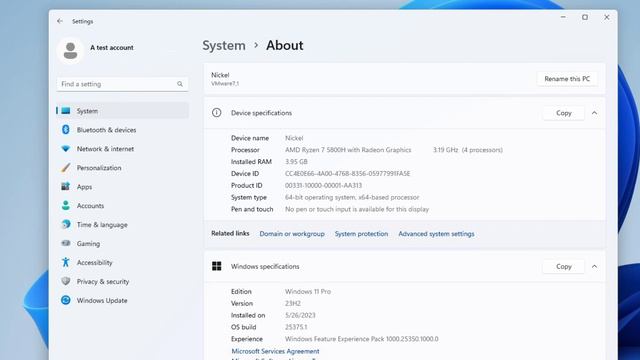The height and width of the screenshot is (360, 640).
Task: Open Domain or workgroup link
Action: point(292,234)
